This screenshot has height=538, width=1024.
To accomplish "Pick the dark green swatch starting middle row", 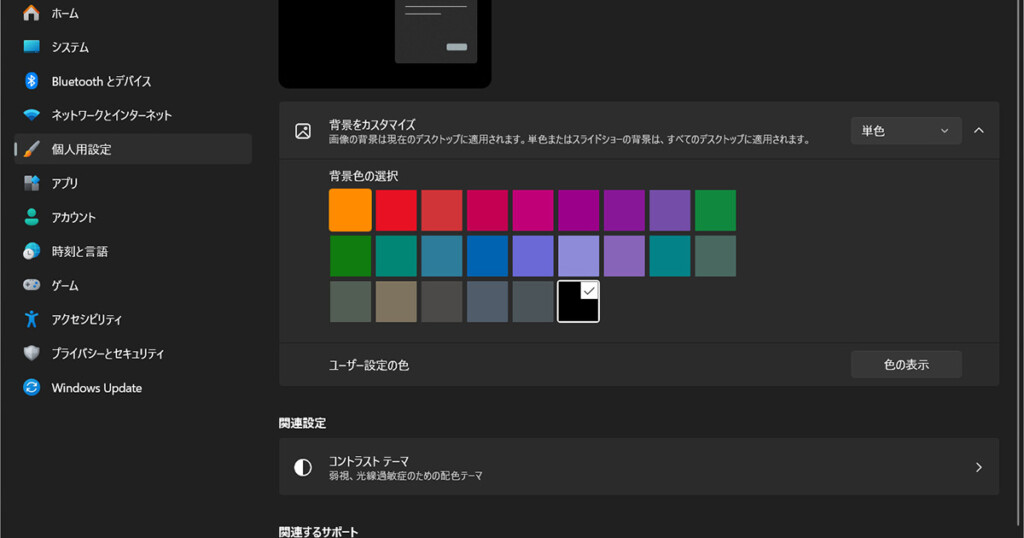I will [x=350, y=256].
